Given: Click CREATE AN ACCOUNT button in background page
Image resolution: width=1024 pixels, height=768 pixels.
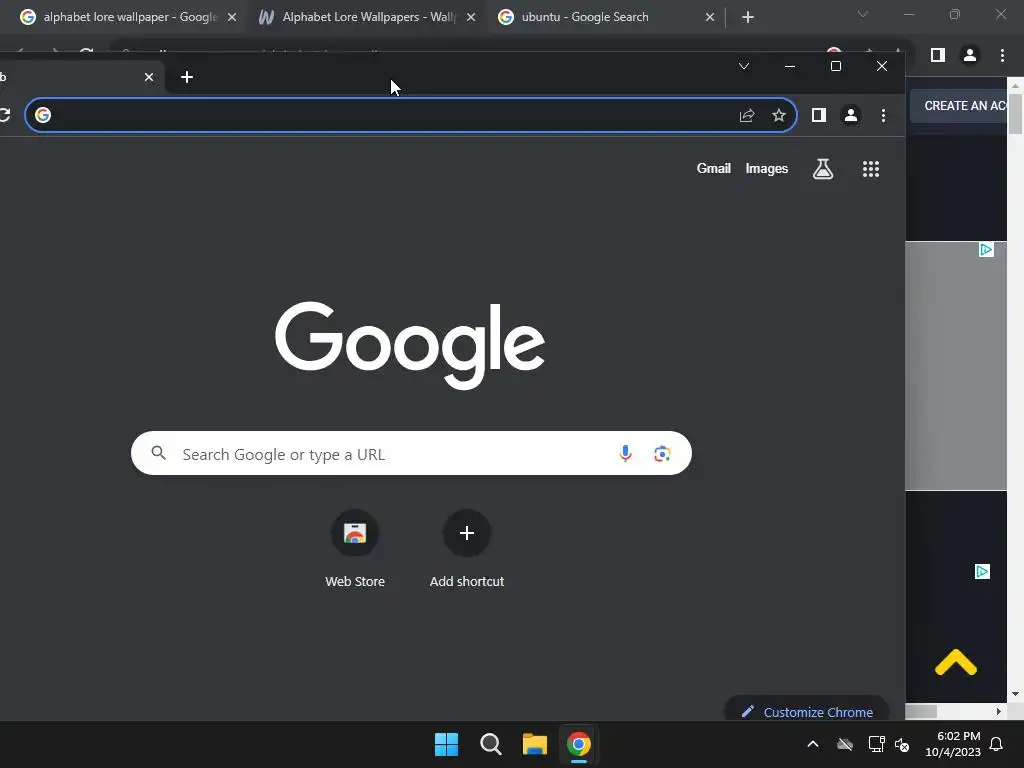Looking at the screenshot, I should coord(959,106).
